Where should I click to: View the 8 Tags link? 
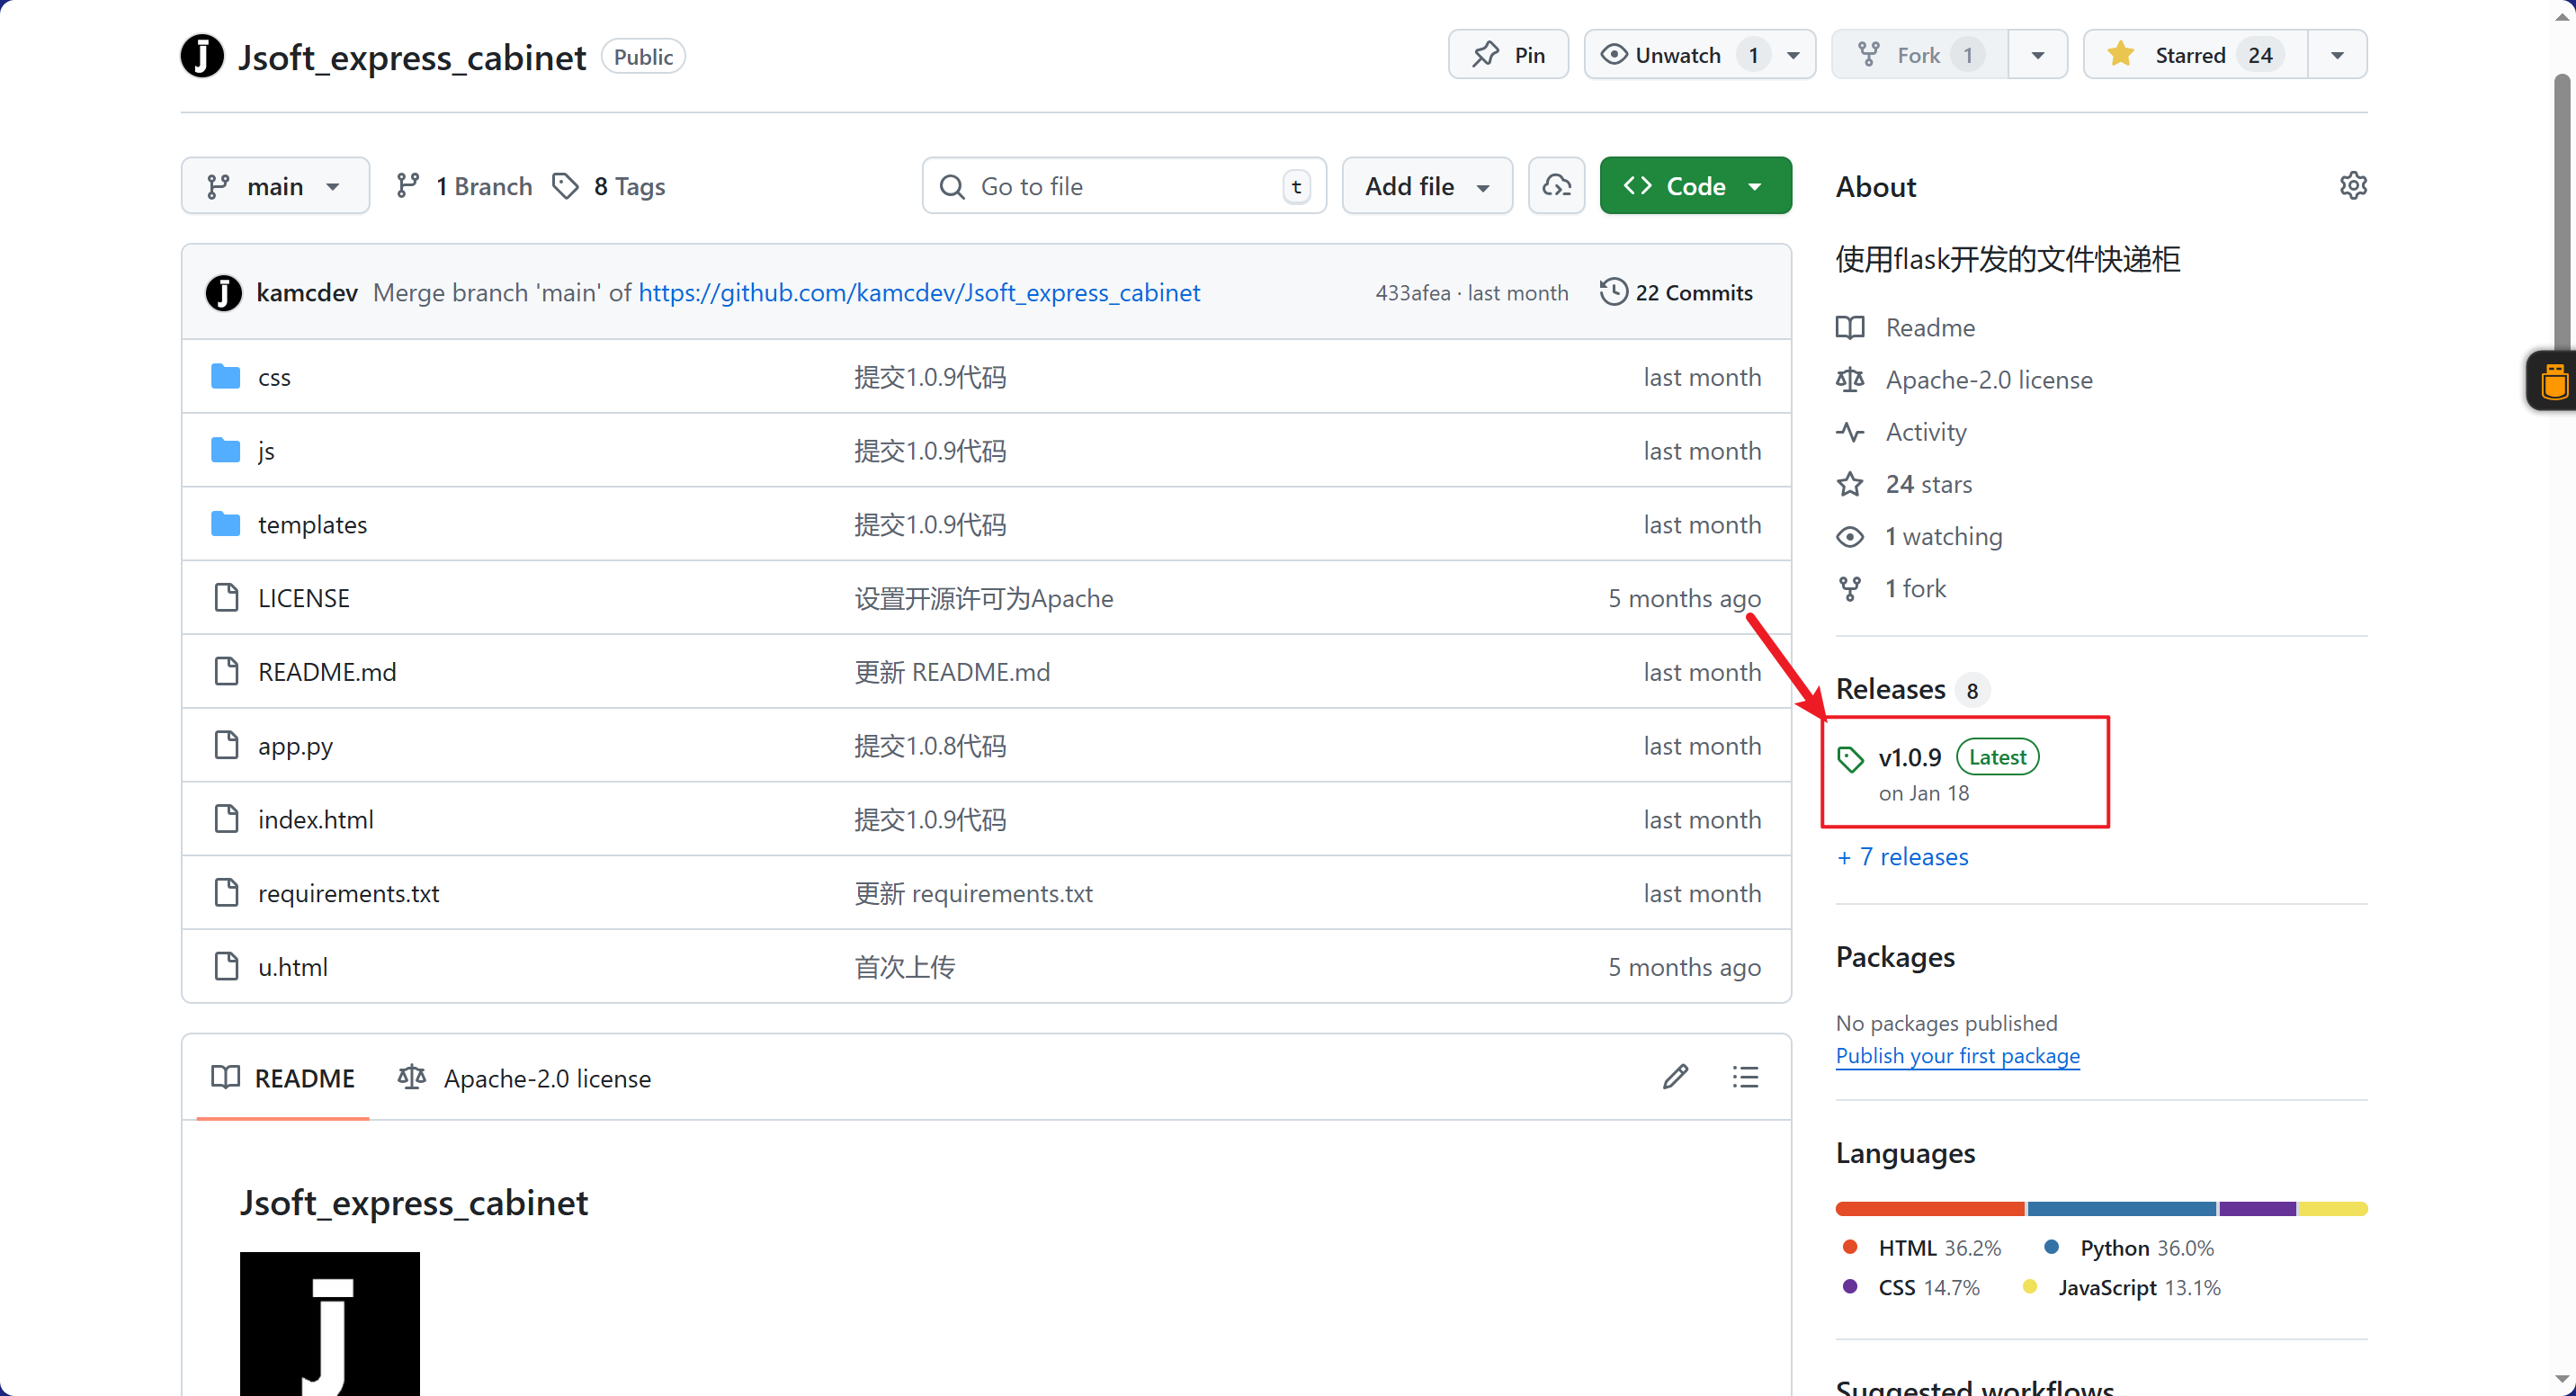[x=609, y=186]
